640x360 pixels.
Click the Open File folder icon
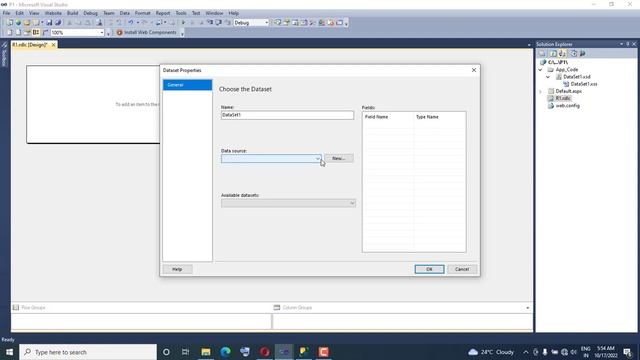pyautogui.click(x=27, y=23)
